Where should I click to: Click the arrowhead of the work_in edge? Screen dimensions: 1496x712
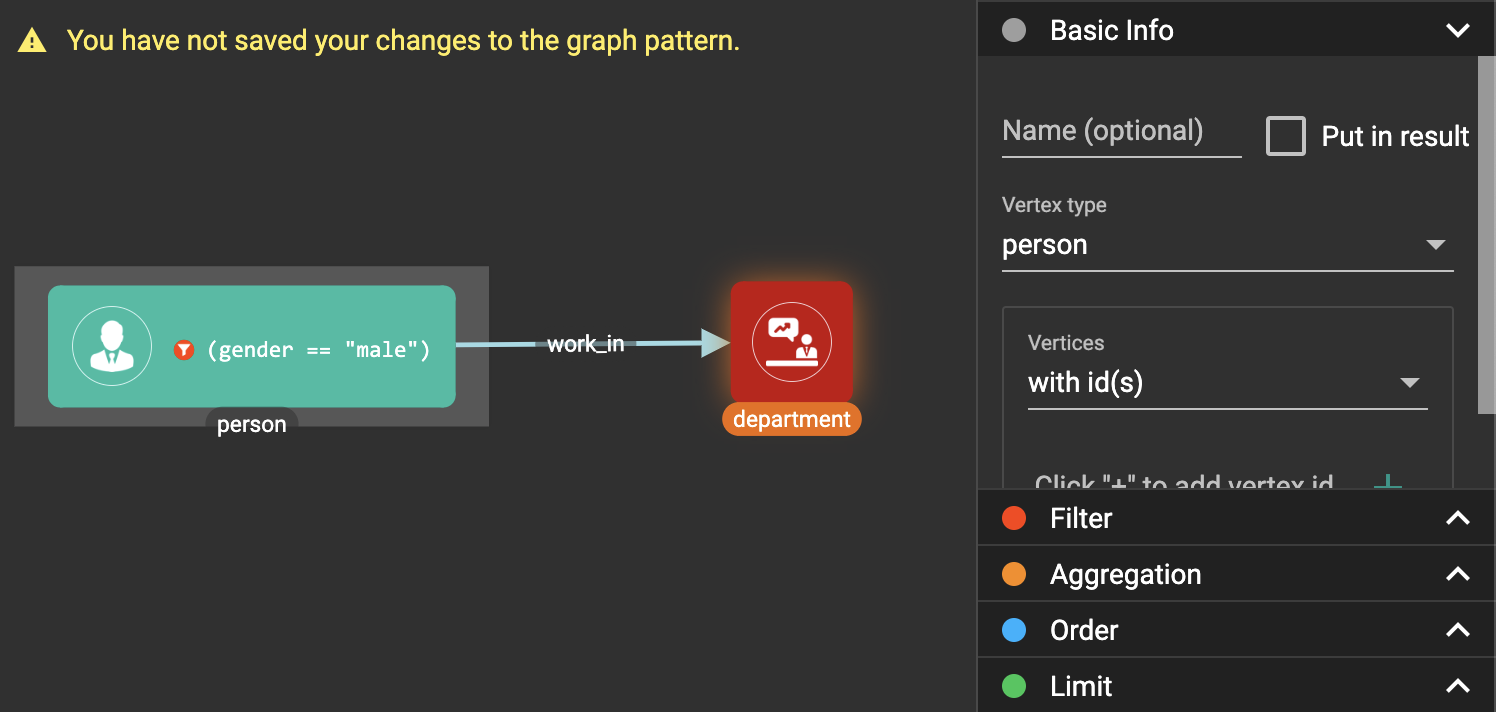pos(715,343)
